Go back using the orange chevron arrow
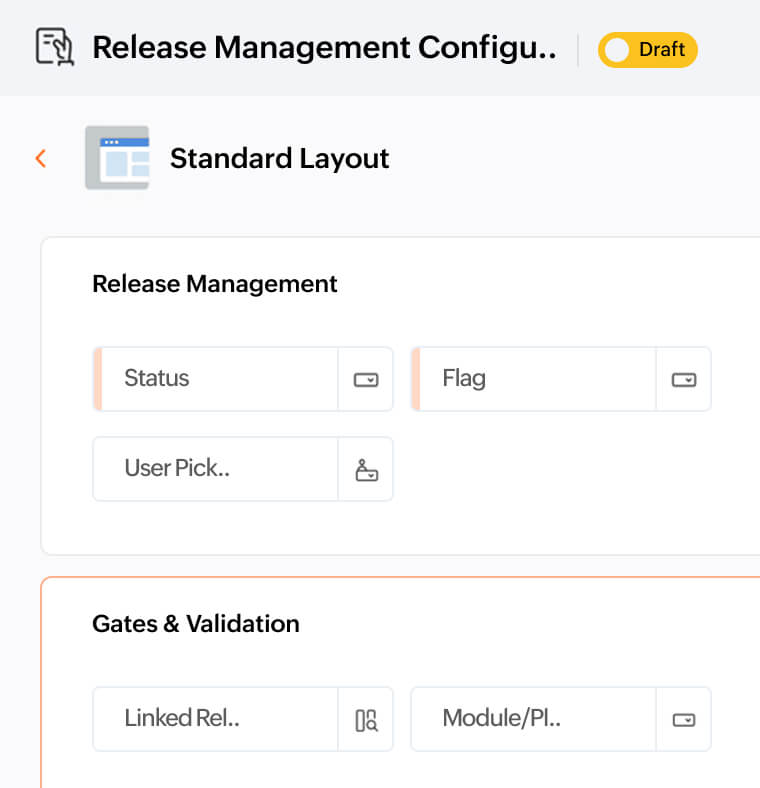 point(41,158)
